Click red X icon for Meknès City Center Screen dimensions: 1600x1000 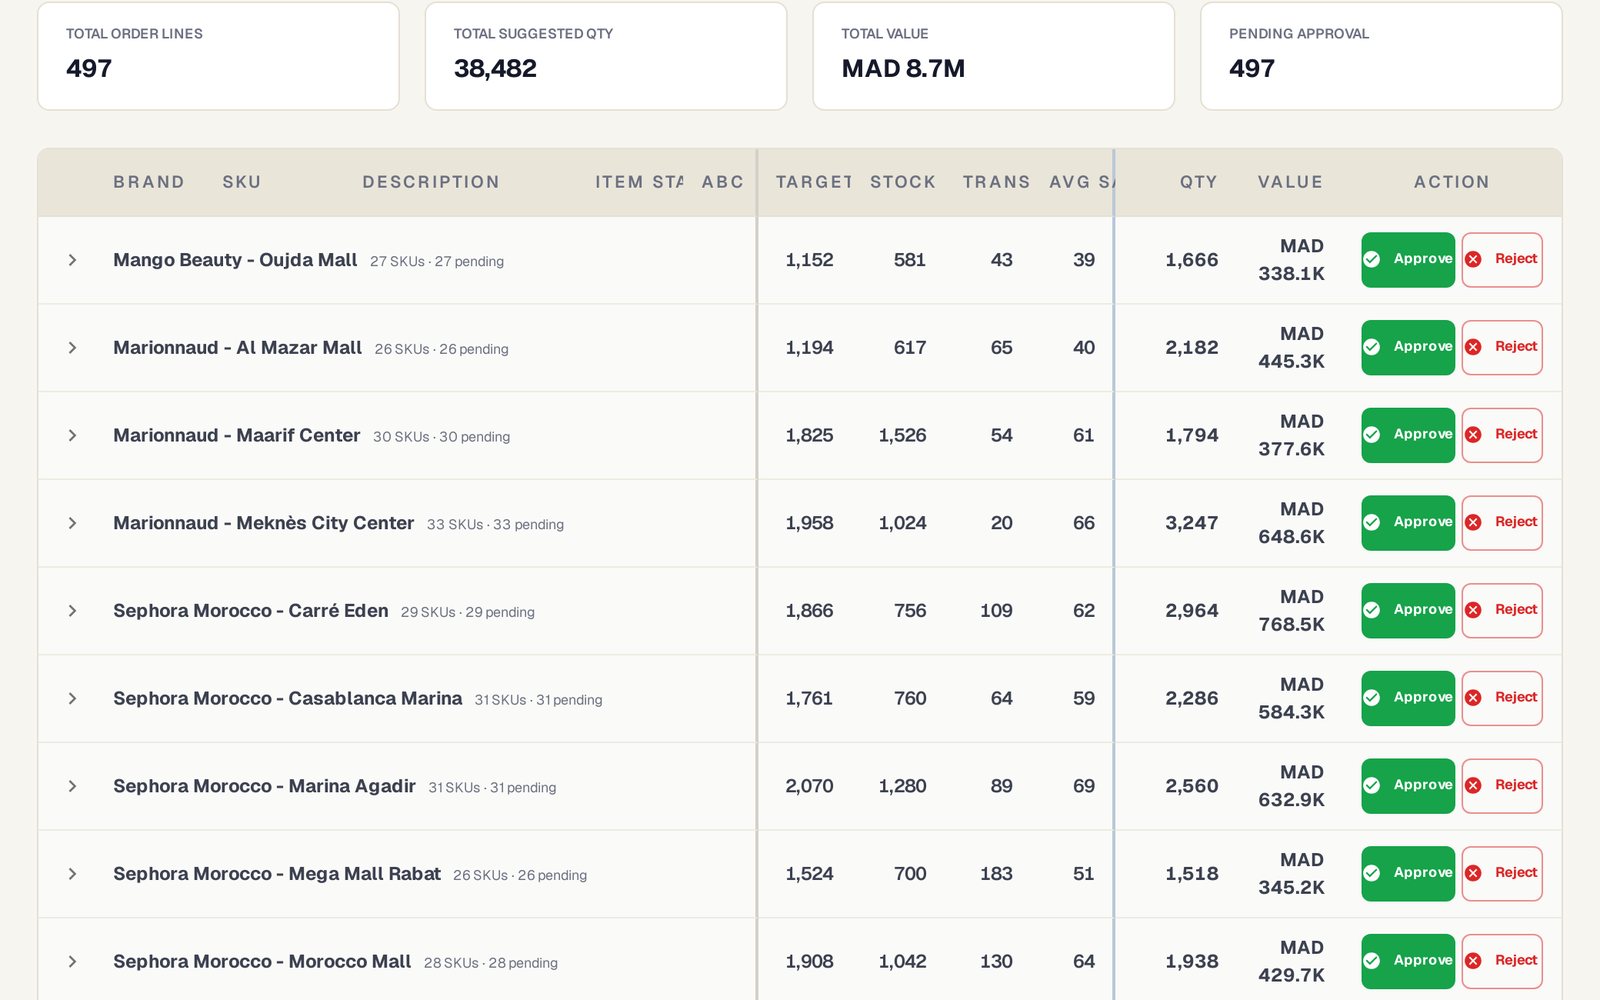[x=1473, y=522]
